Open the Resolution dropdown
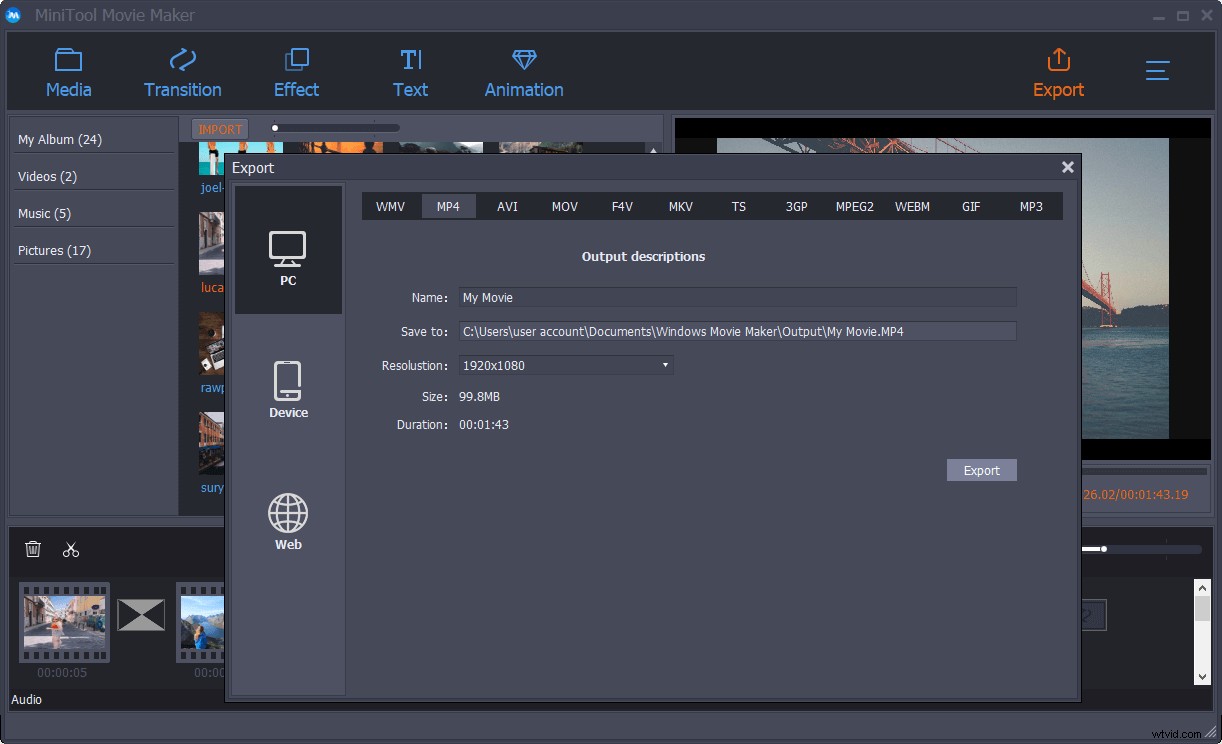This screenshot has height=744, width=1222. coord(663,365)
